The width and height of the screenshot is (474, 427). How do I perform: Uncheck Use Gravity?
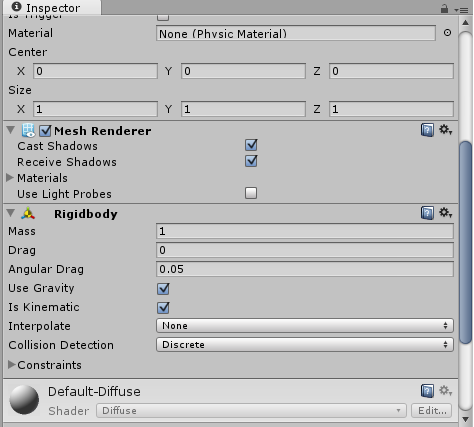163,289
